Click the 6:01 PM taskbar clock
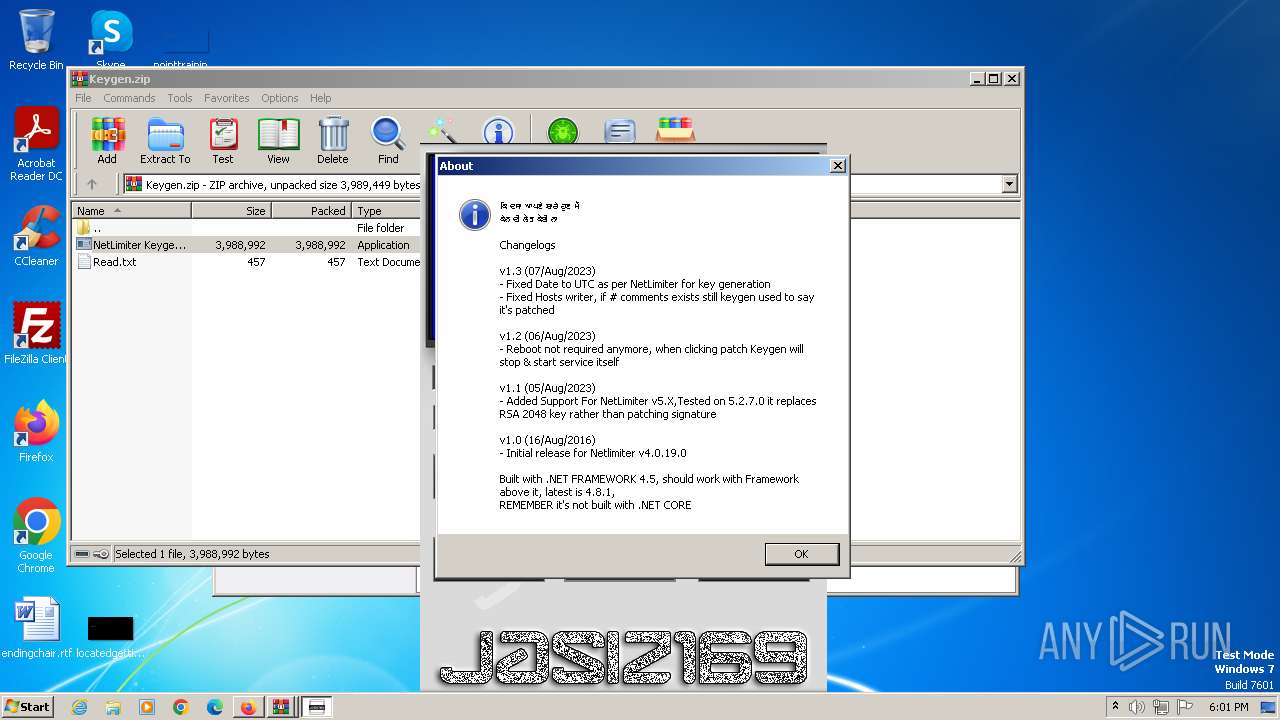1280x720 pixels. click(x=1228, y=707)
